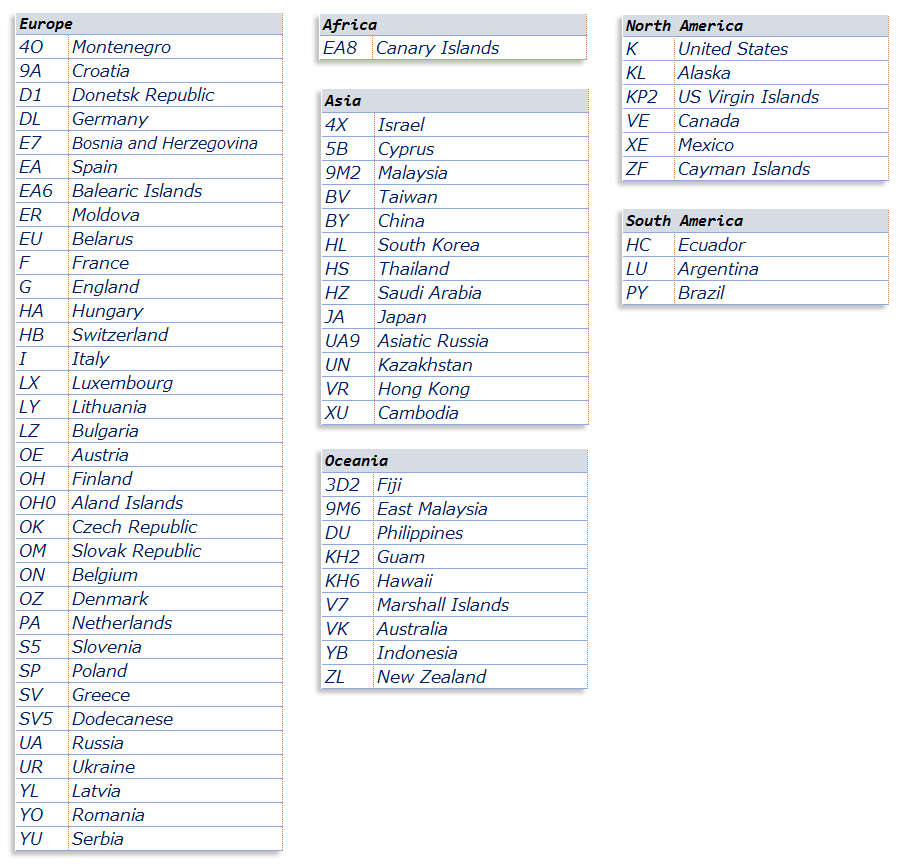Click the Argentina row

click(718, 269)
